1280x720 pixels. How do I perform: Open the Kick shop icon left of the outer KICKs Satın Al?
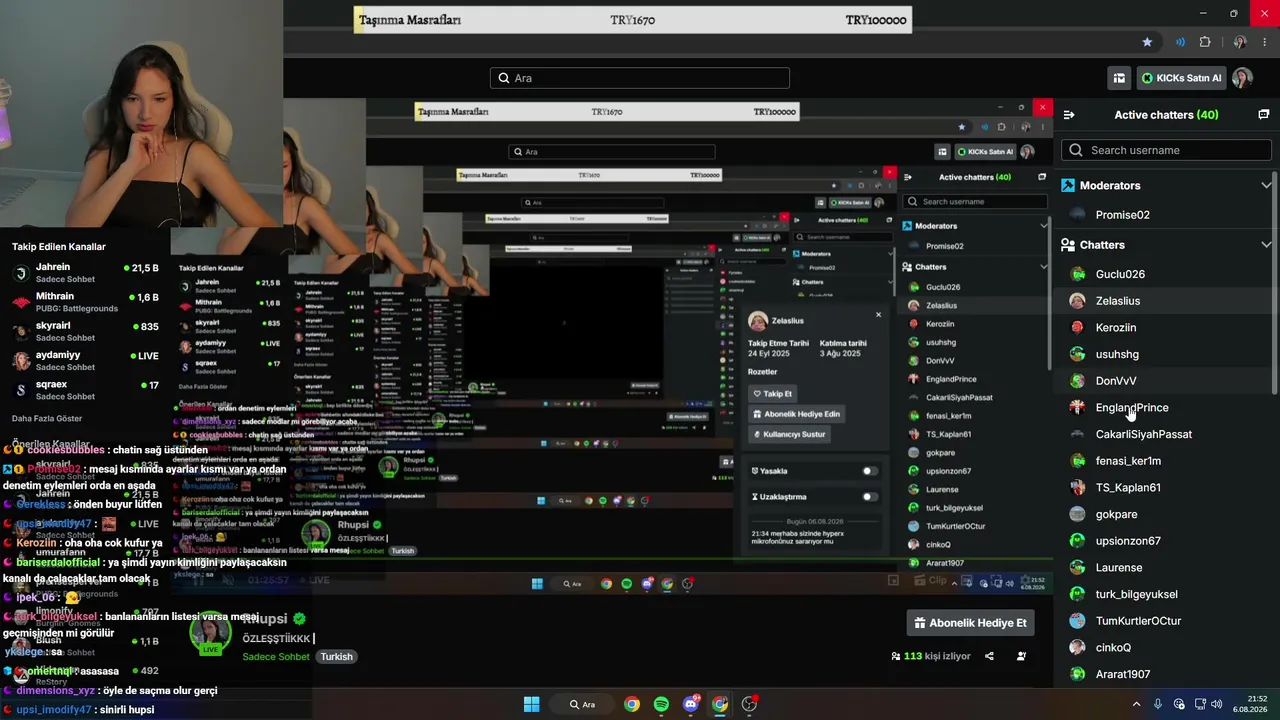1119,78
